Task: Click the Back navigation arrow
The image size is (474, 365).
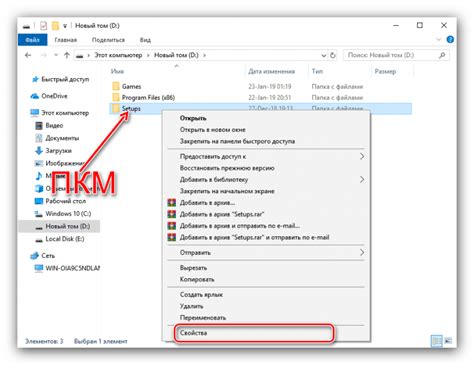Action: coord(28,55)
